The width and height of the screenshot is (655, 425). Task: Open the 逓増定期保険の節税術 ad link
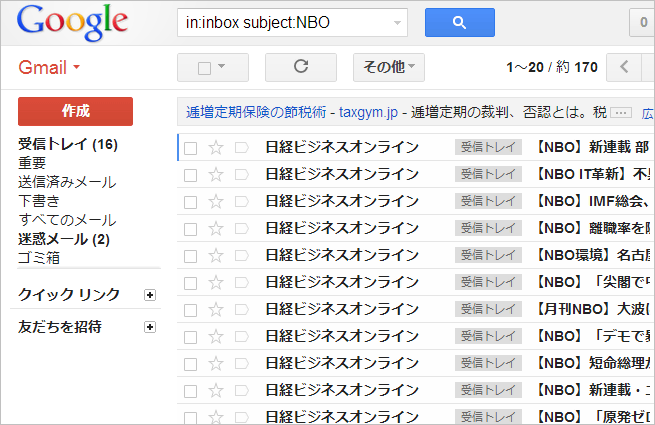(x=256, y=112)
